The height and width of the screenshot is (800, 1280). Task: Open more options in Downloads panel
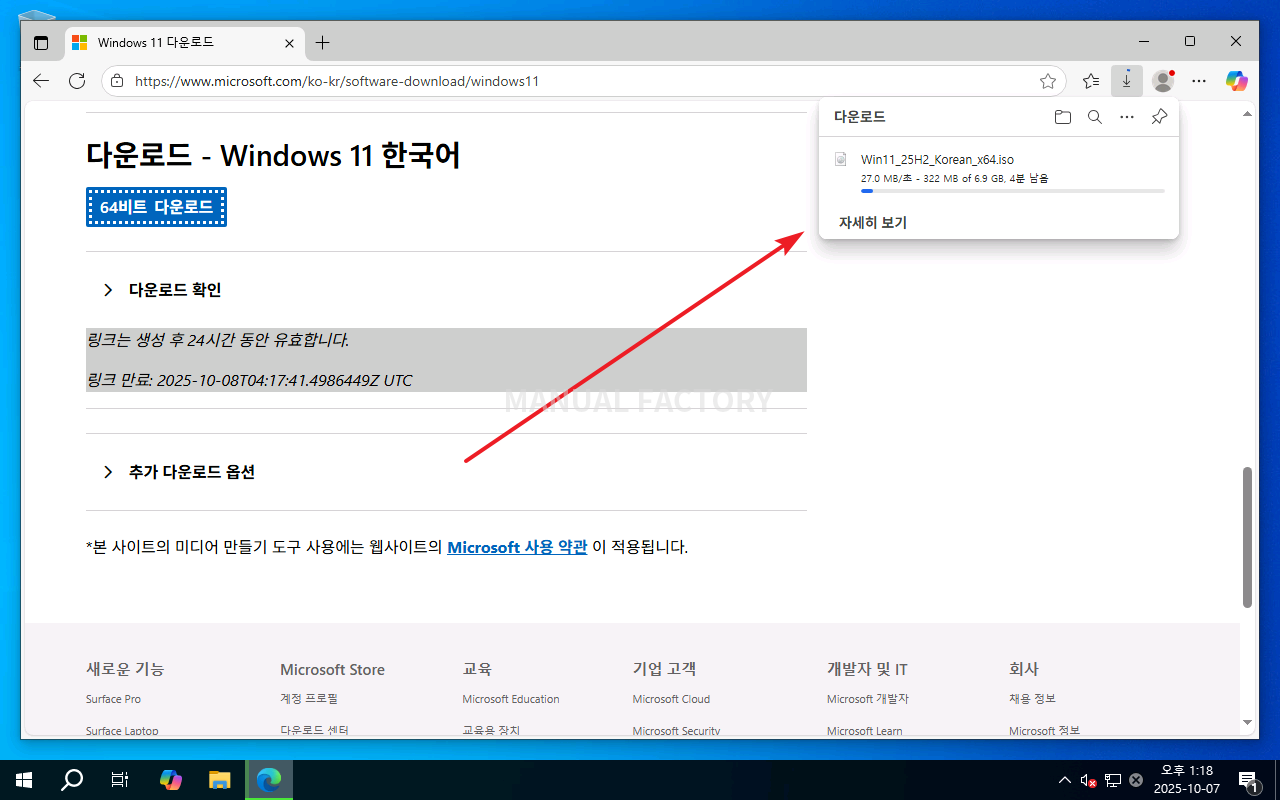click(1127, 117)
